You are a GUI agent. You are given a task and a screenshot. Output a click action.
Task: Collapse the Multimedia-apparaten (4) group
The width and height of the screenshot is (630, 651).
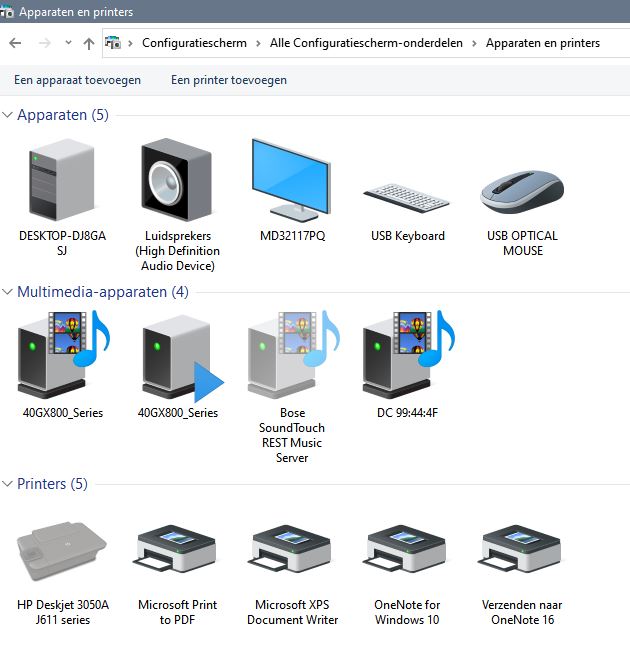[7, 292]
